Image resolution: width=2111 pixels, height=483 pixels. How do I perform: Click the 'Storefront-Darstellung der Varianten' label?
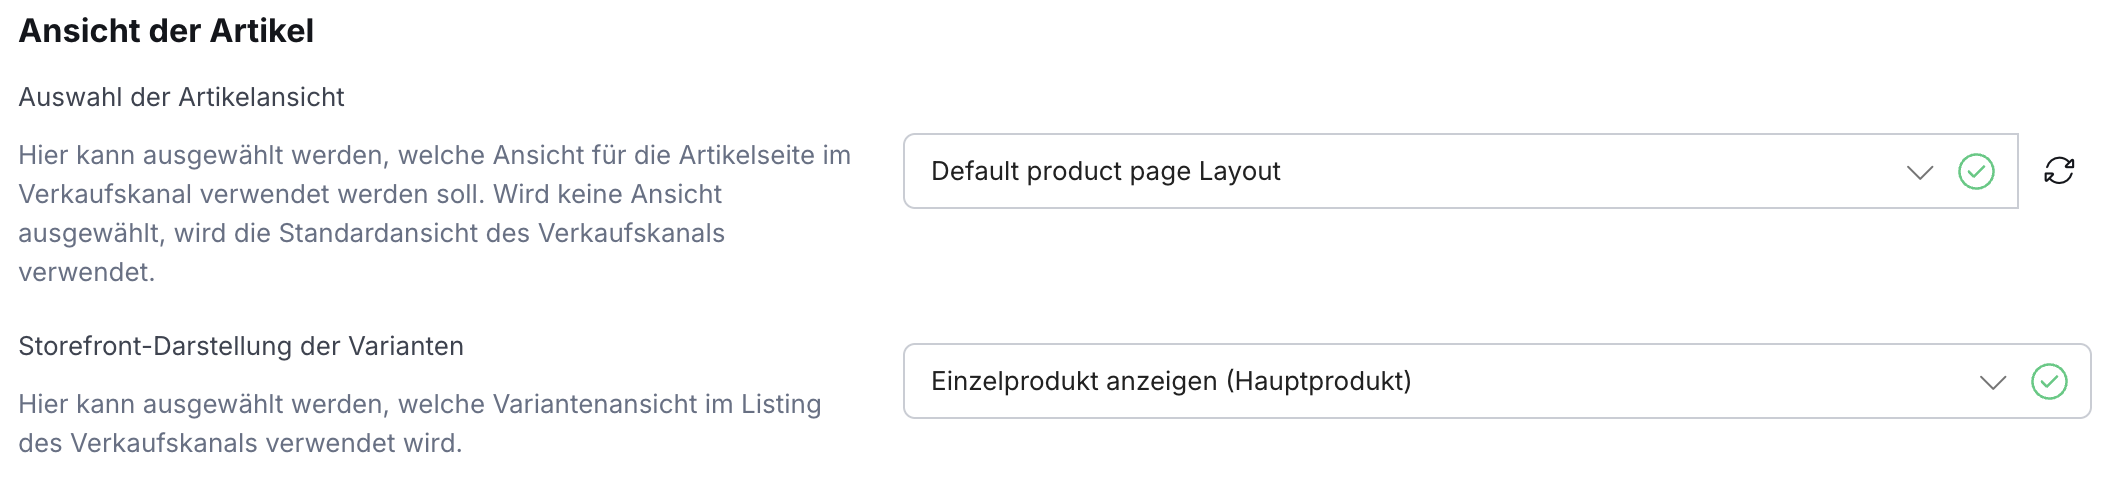pyautogui.click(x=241, y=346)
